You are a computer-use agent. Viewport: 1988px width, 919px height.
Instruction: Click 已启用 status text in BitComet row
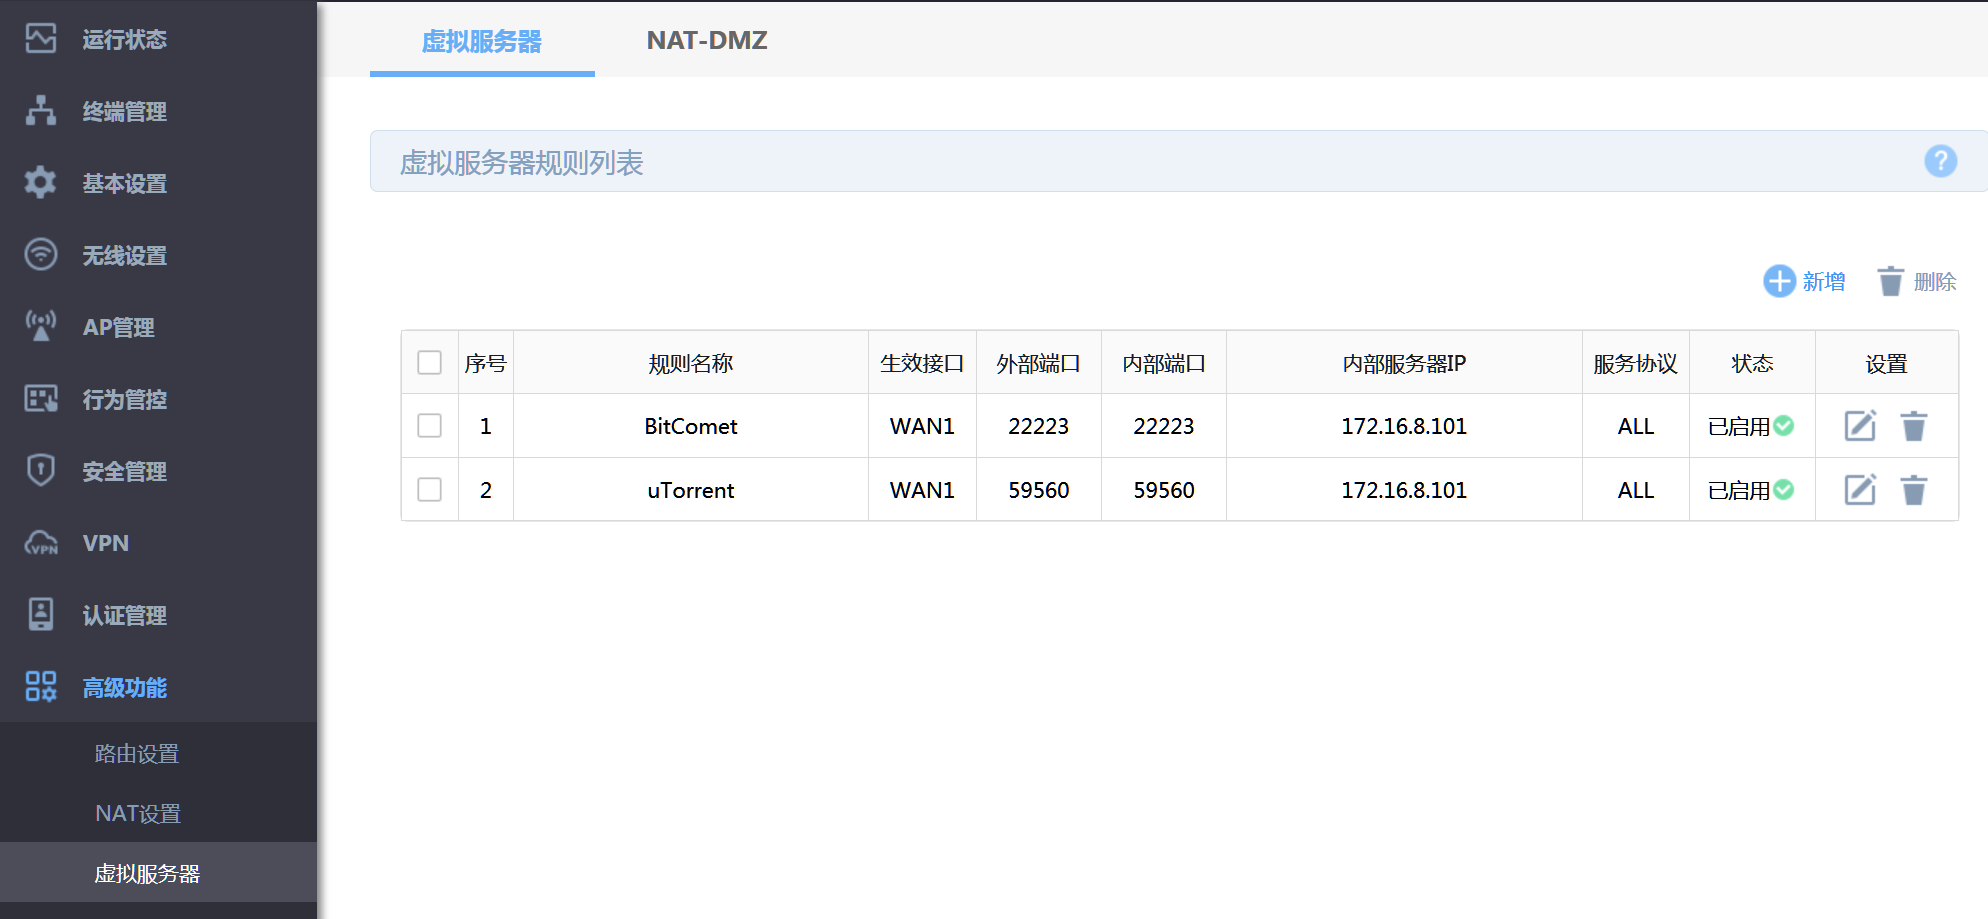[x=1739, y=427]
